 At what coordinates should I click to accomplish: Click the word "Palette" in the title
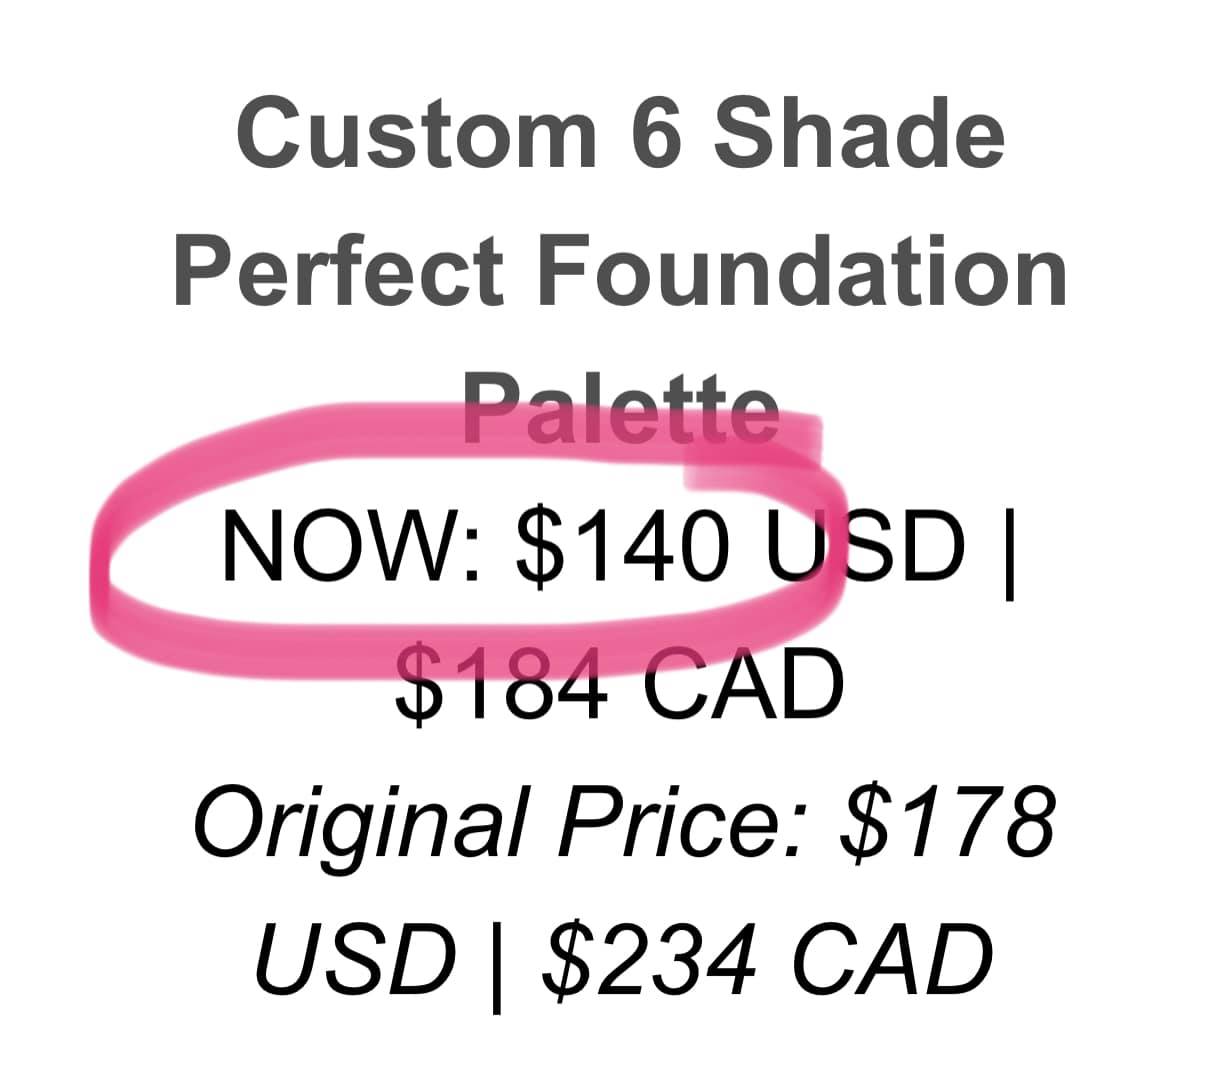(620, 410)
